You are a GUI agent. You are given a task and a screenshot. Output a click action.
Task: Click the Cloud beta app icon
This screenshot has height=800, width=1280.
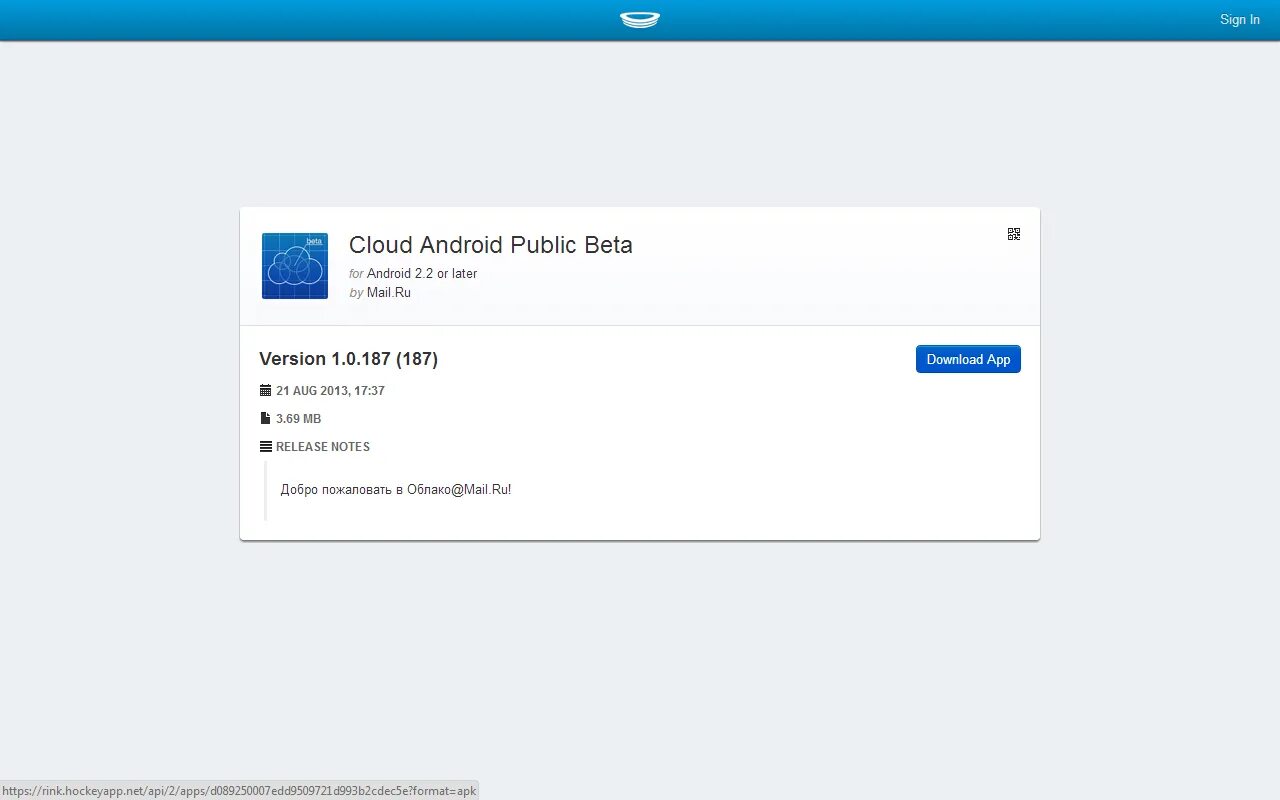[295, 266]
